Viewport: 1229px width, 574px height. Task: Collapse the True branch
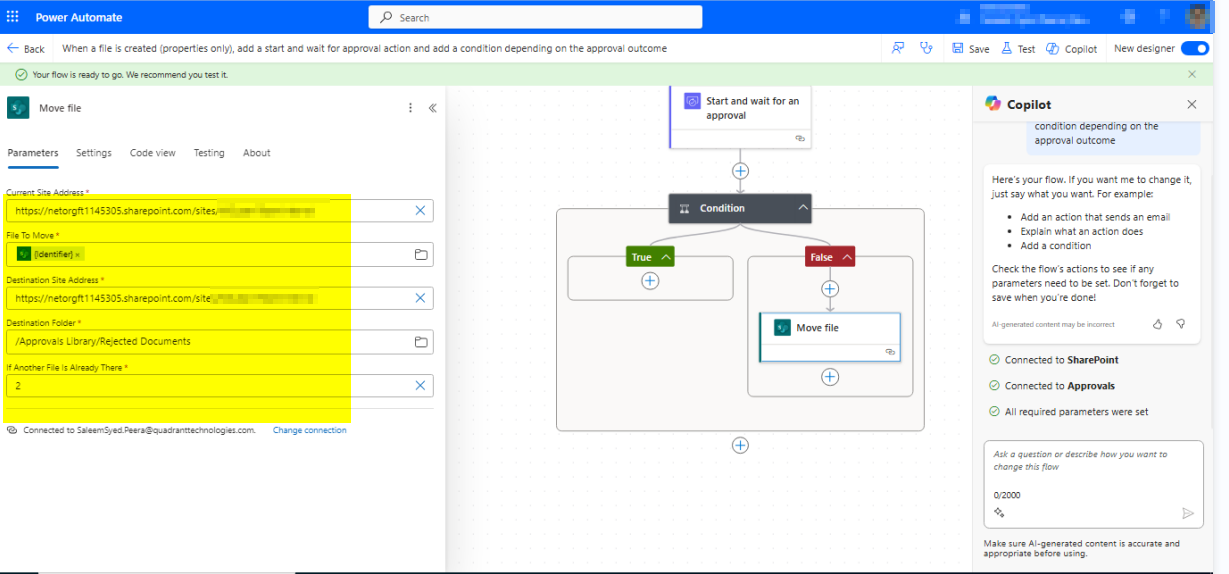[x=667, y=257]
